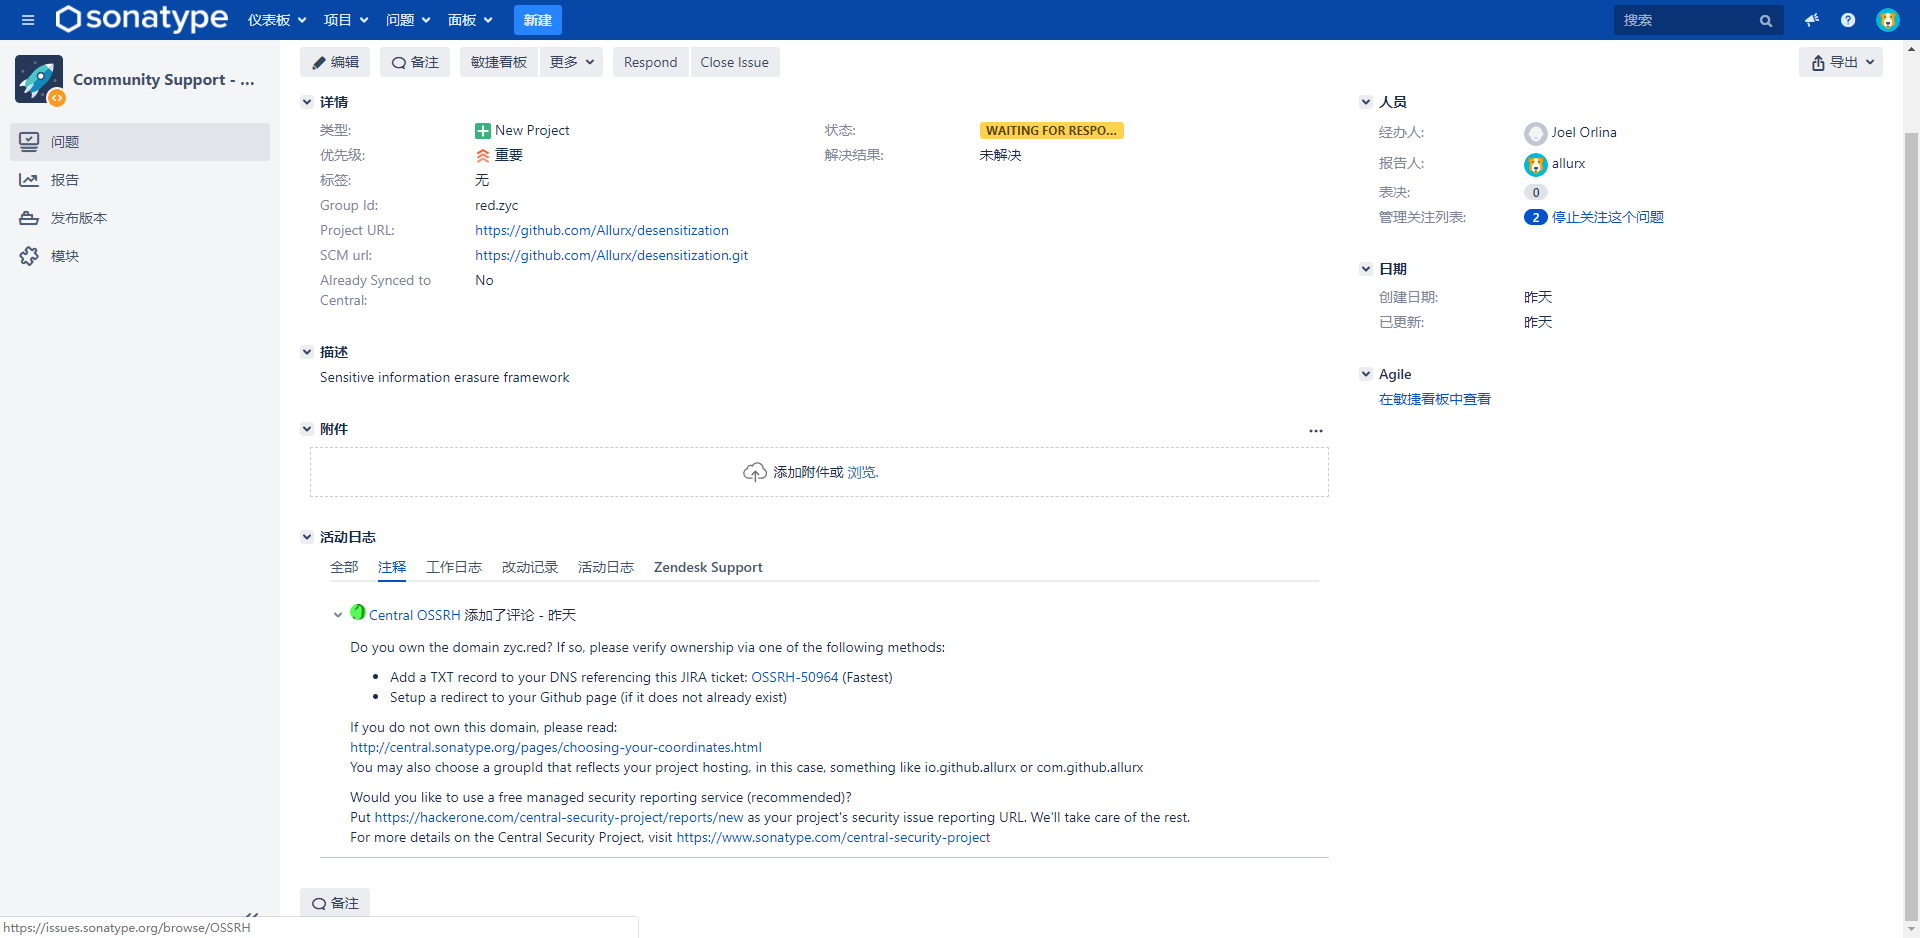Open Releases ship icon in sidebar
Image resolution: width=1920 pixels, height=938 pixels.
tap(29, 218)
